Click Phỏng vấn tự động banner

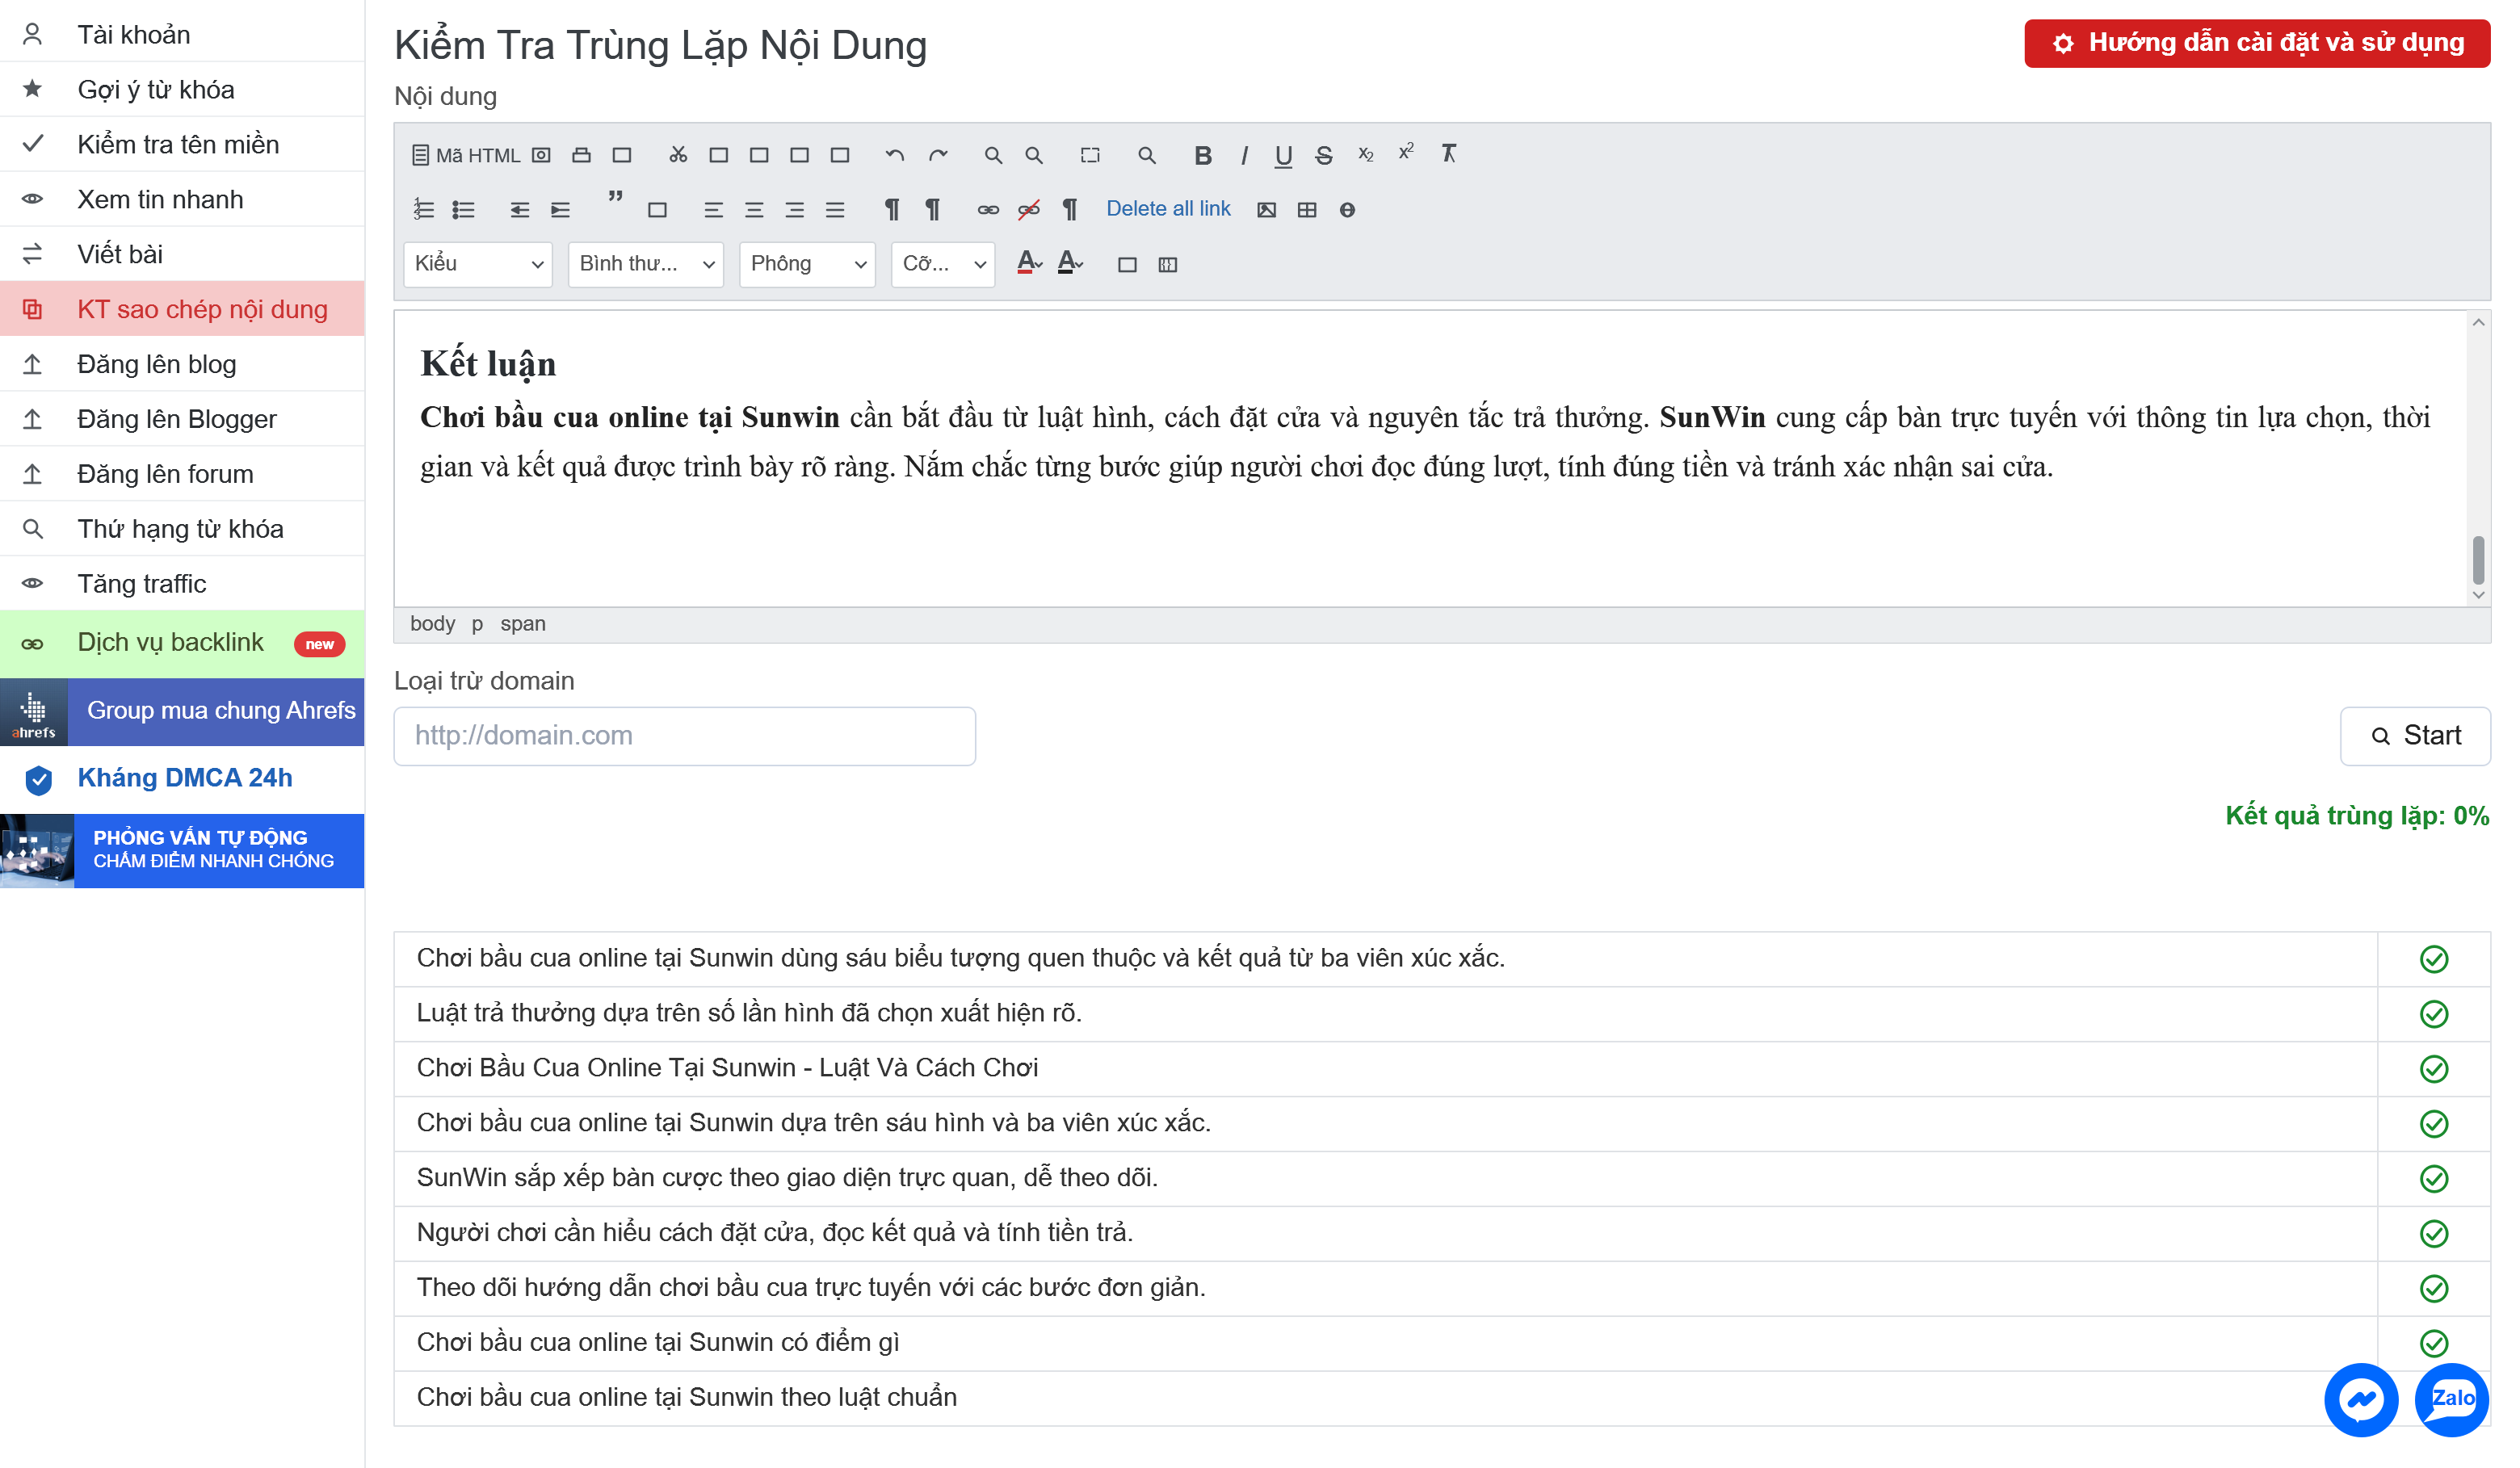182,850
